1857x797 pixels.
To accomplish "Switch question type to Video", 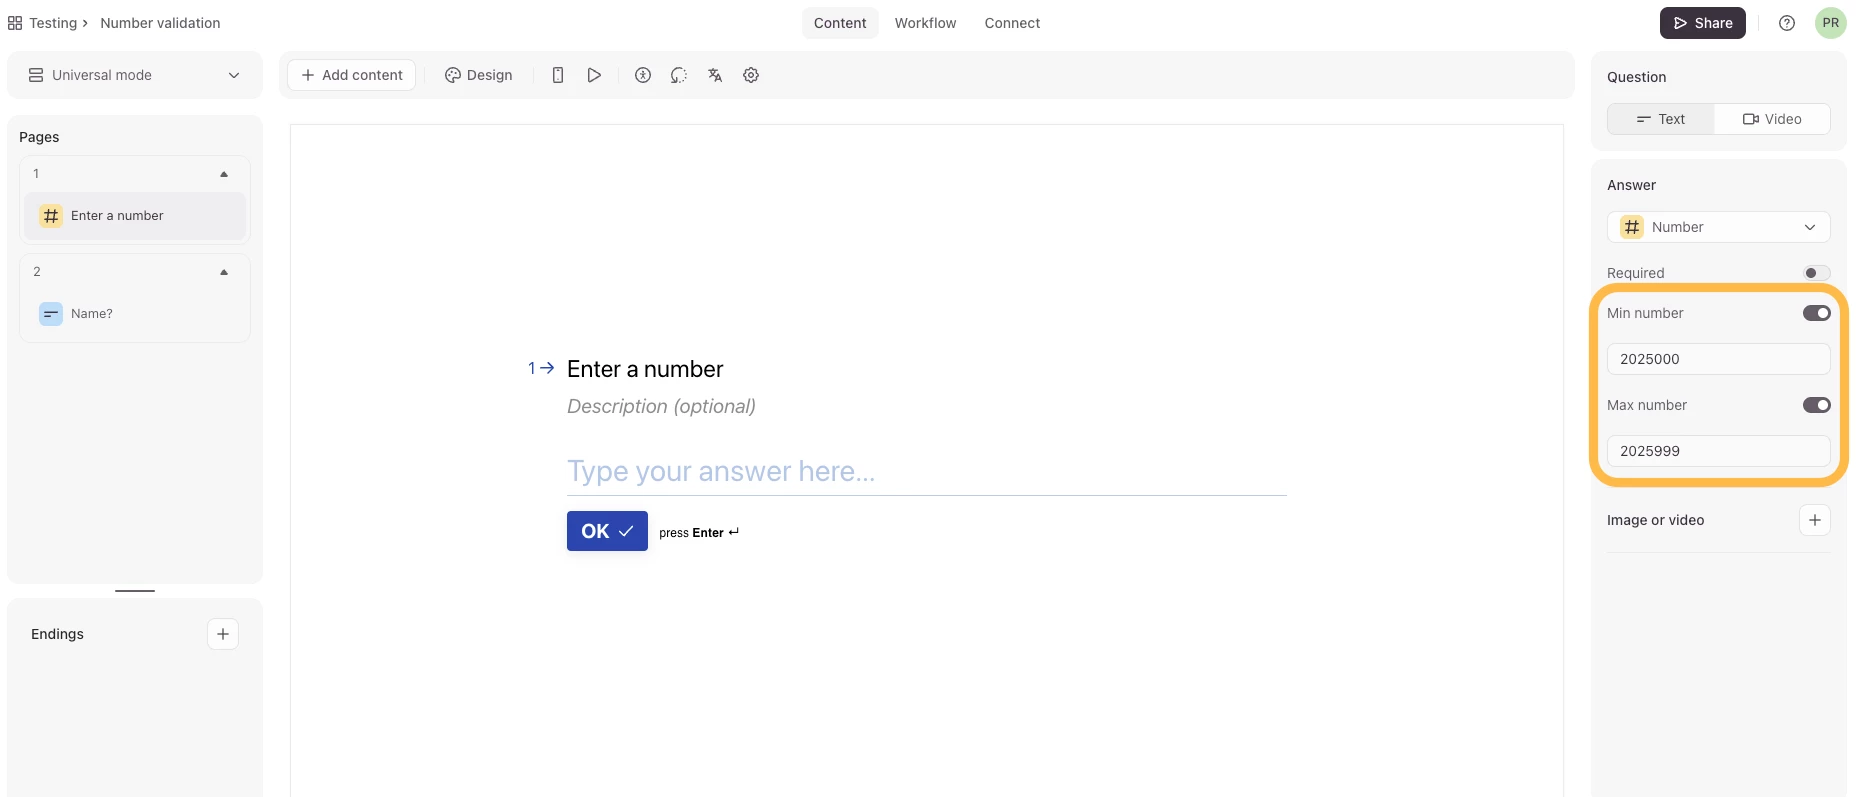I will click(x=1772, y=119).
